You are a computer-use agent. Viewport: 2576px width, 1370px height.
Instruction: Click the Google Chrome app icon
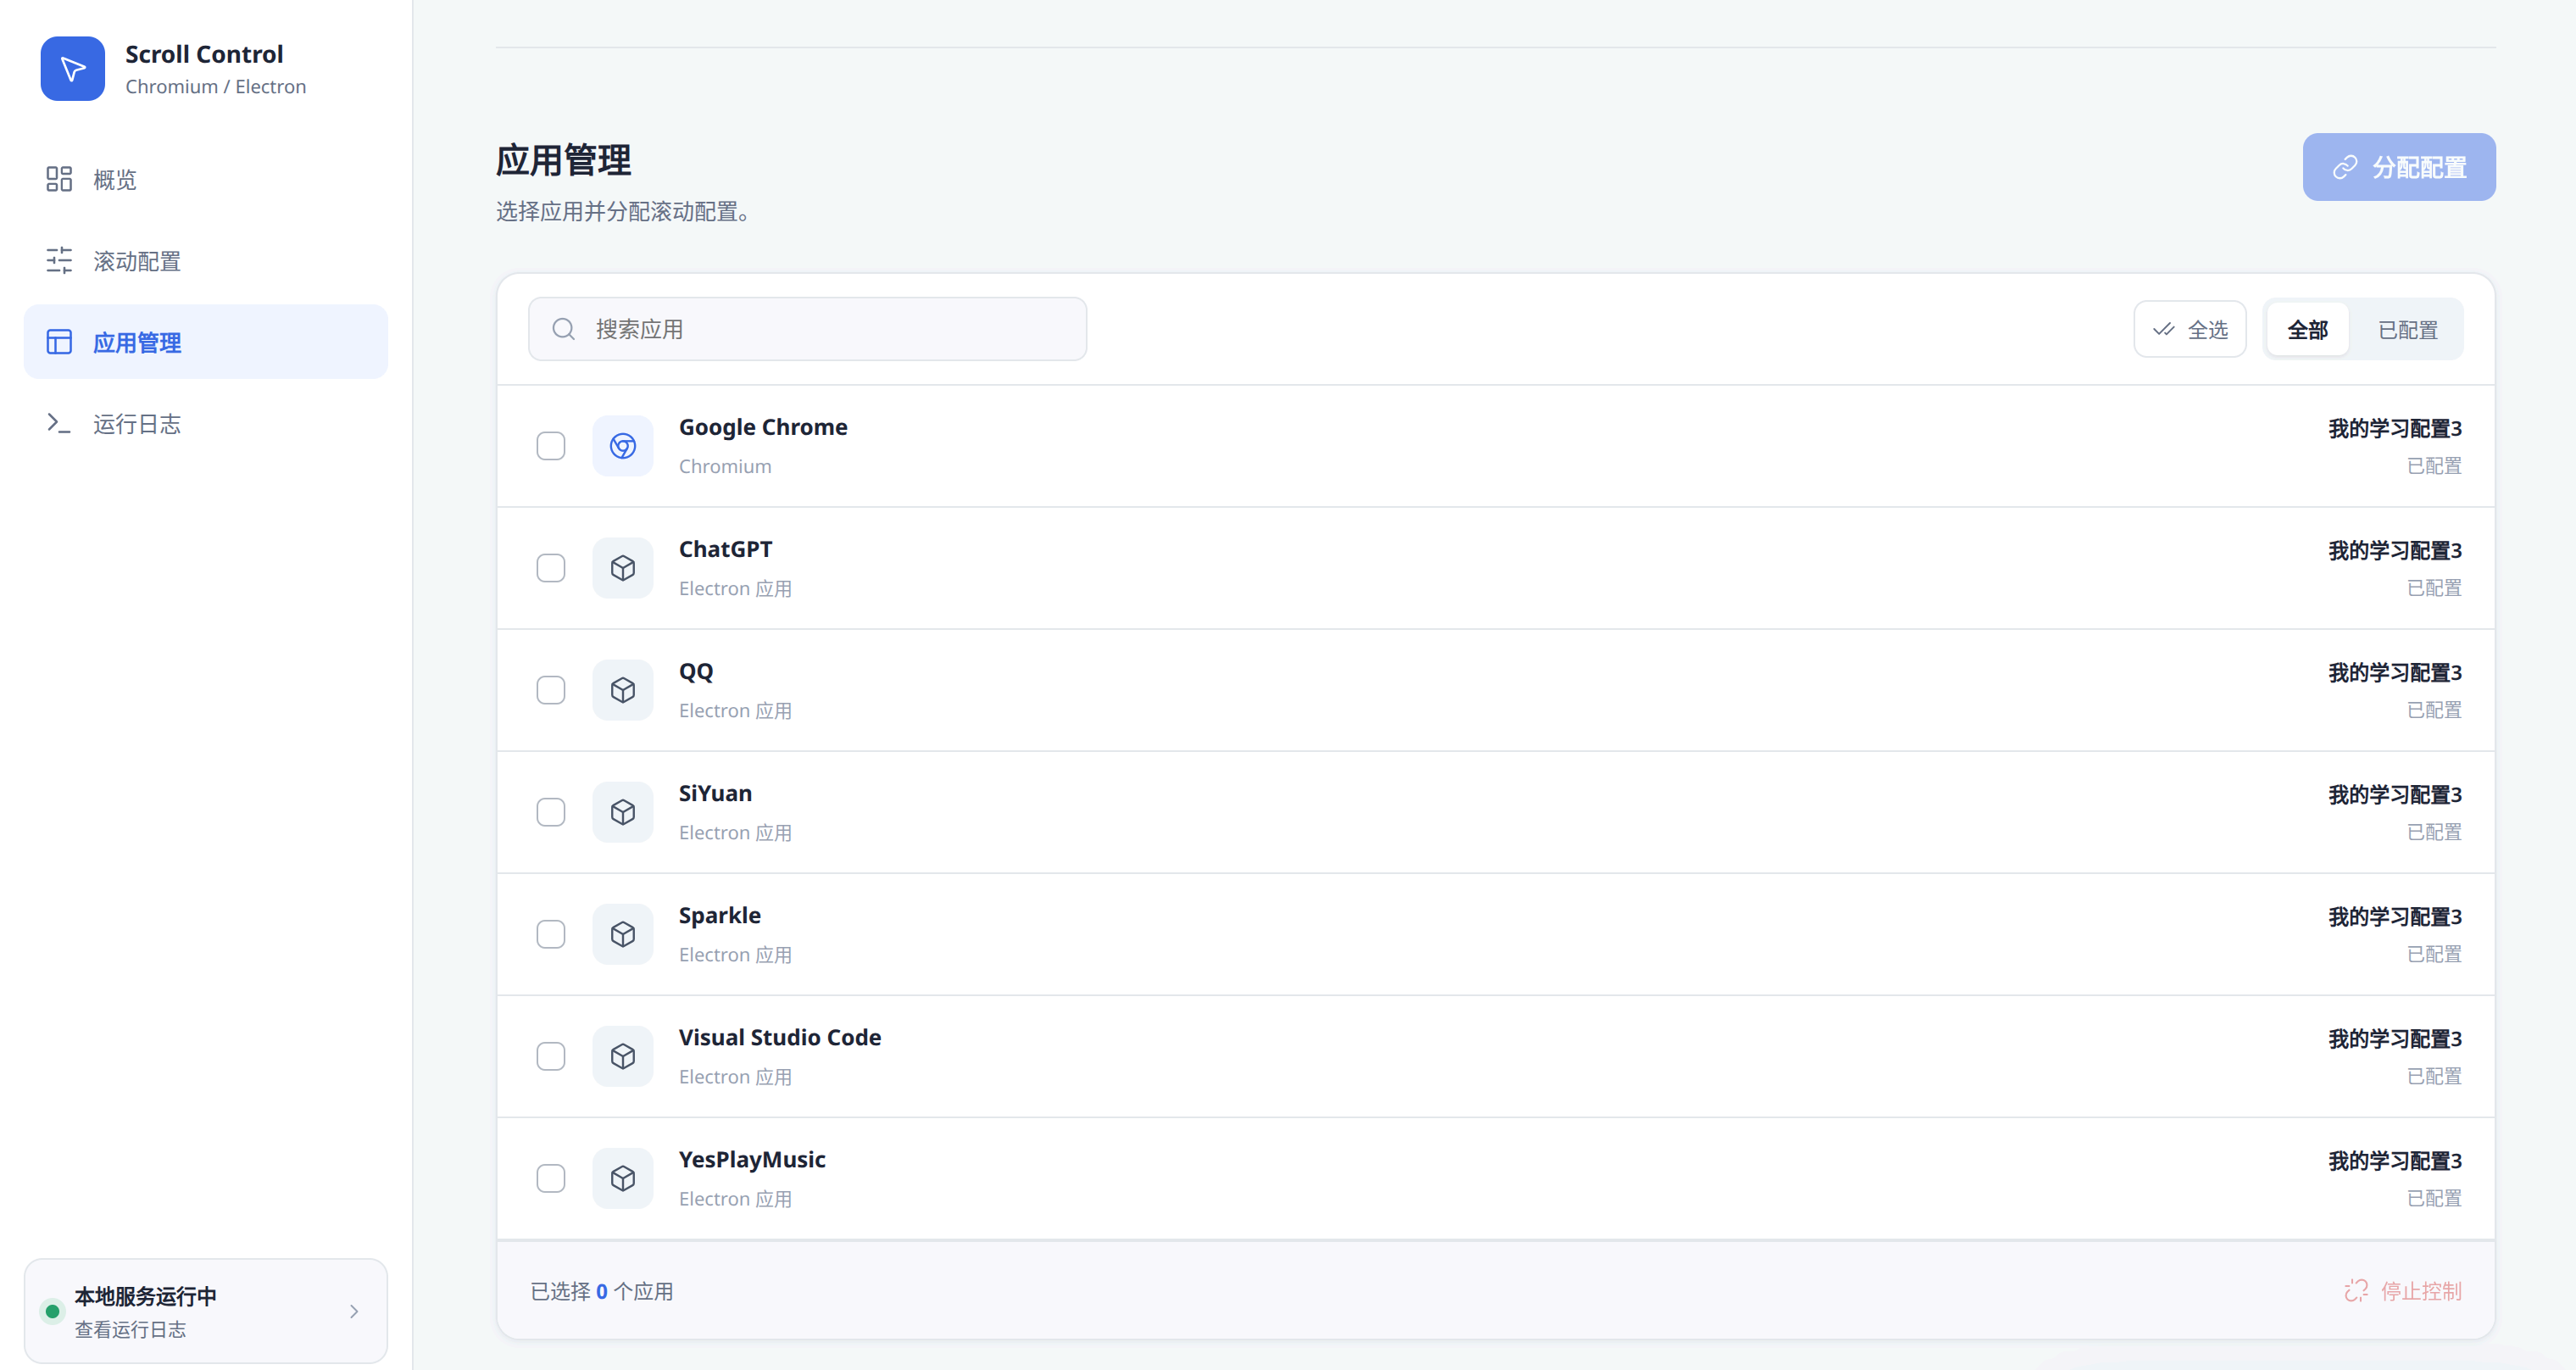pos(623,446)
